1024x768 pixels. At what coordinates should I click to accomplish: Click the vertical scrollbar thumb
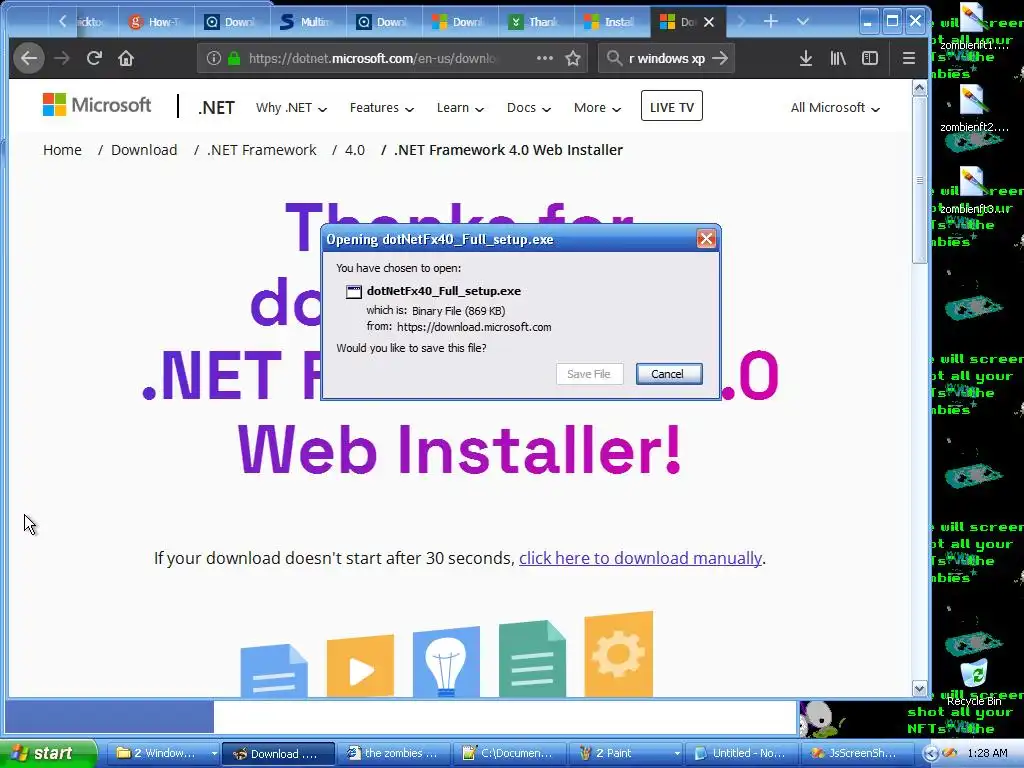920,180
